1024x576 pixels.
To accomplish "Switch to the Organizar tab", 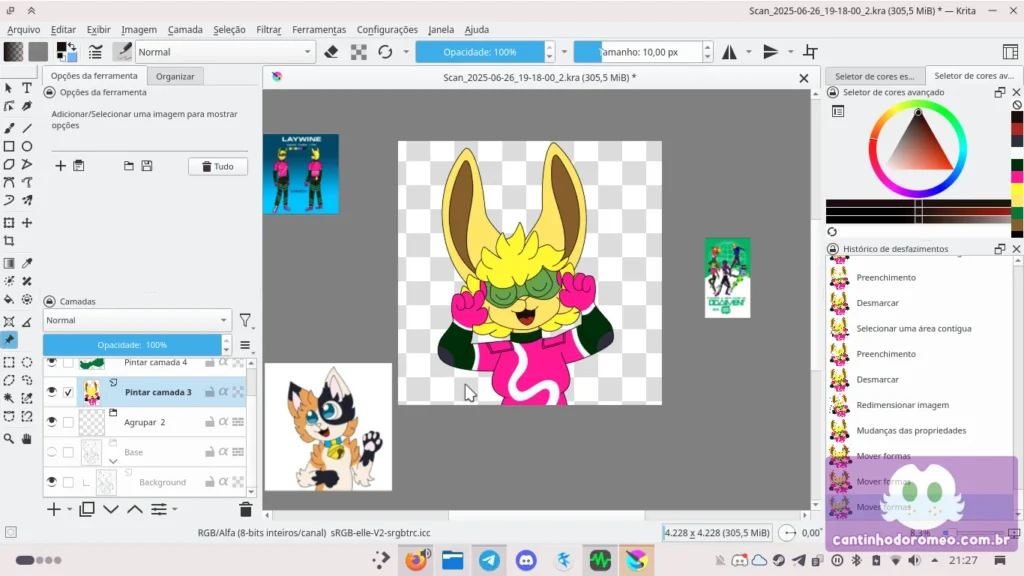I will pyautogui.click(x=175, y=76).
